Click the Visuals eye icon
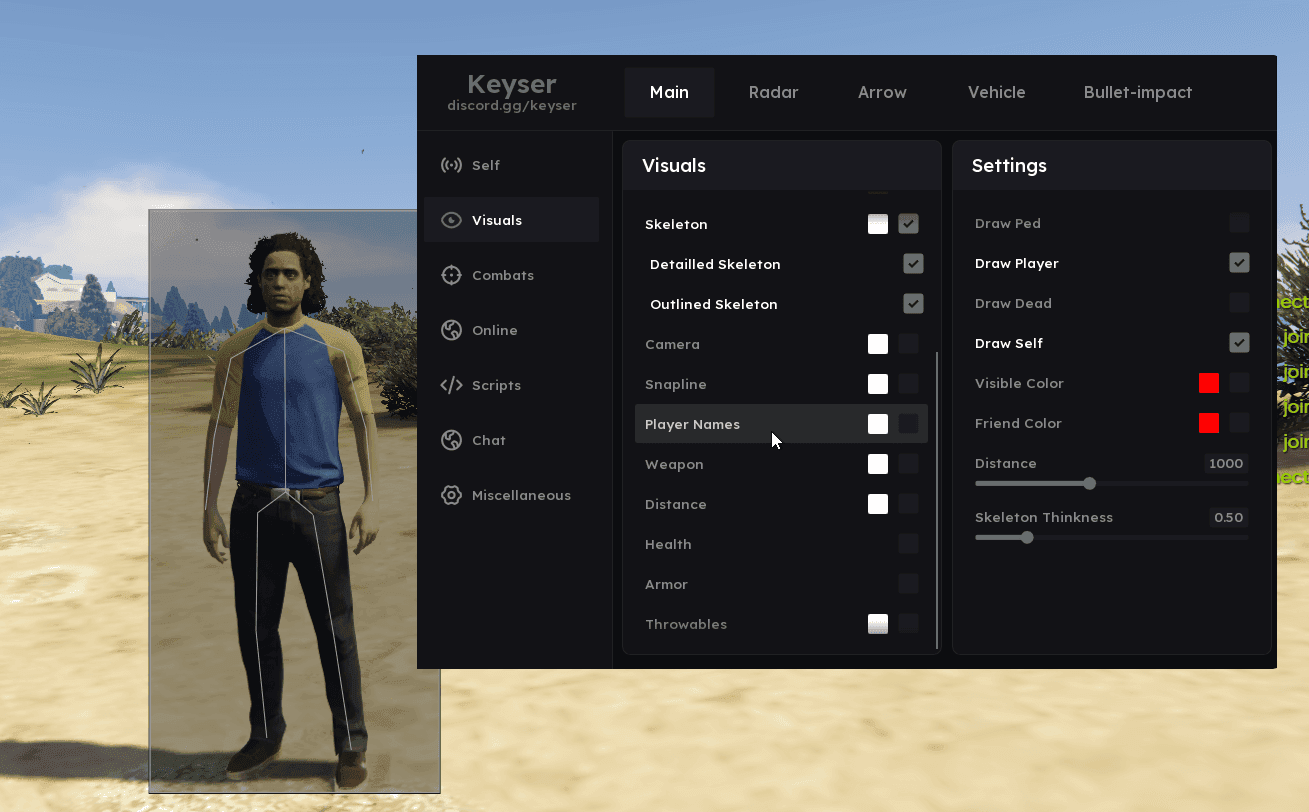This screenshot has width=1309, height=812. click(451, 220)
